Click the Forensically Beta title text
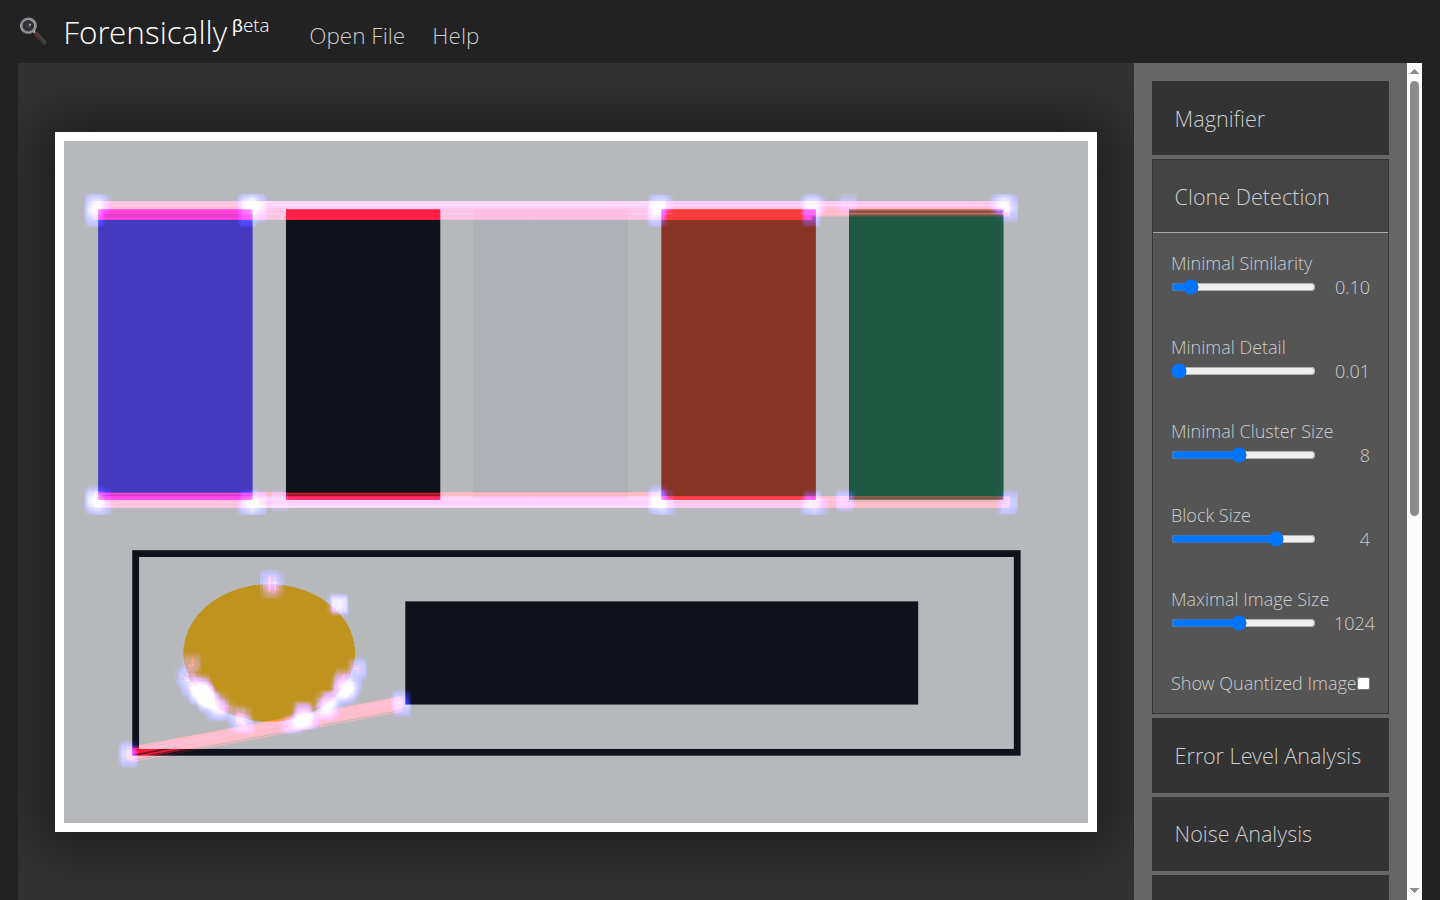Image resolution: width=1440 pixels, height=900 pixels. pos(166,32)
